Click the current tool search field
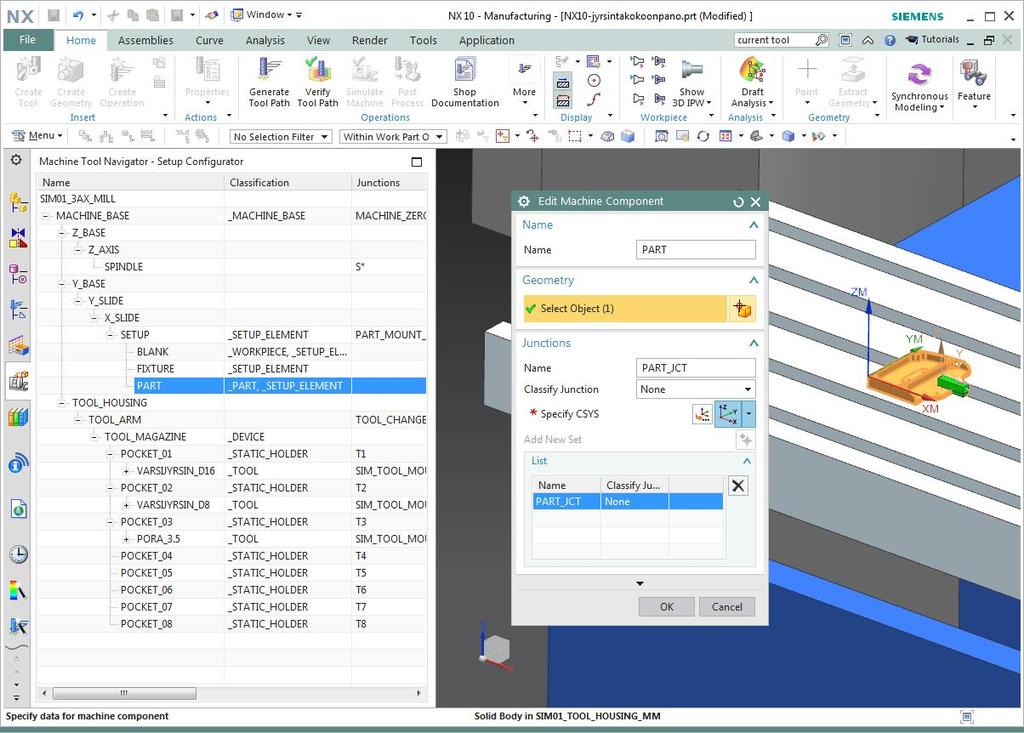The image size is (1024, 733). (x=773, y=40)
